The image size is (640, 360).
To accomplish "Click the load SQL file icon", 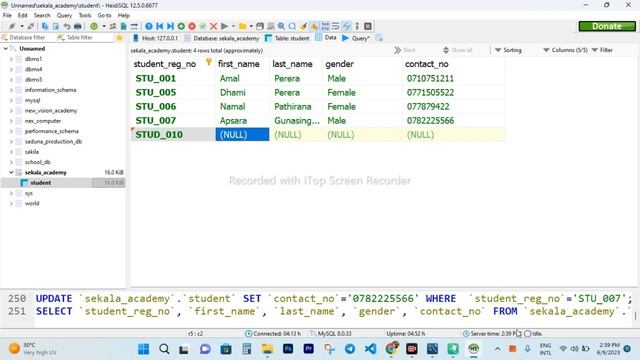I will [x=123, y=26].
